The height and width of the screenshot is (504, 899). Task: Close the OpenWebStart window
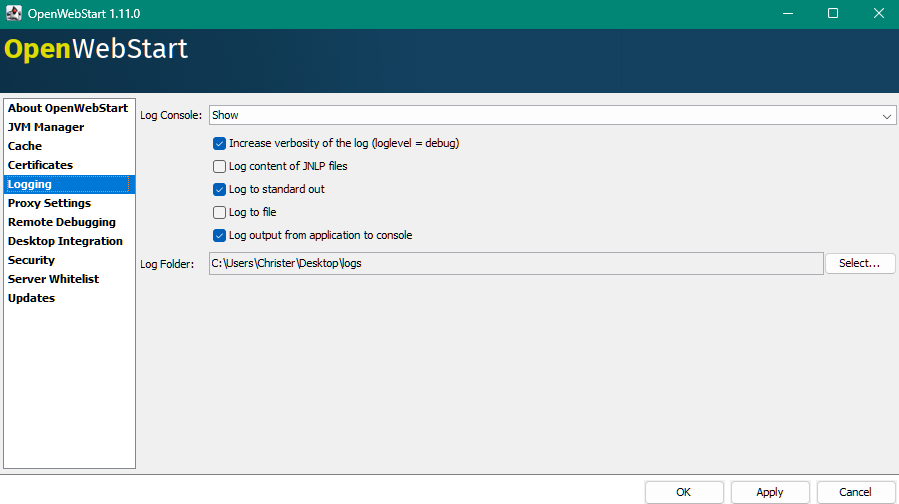click(878, 13)
